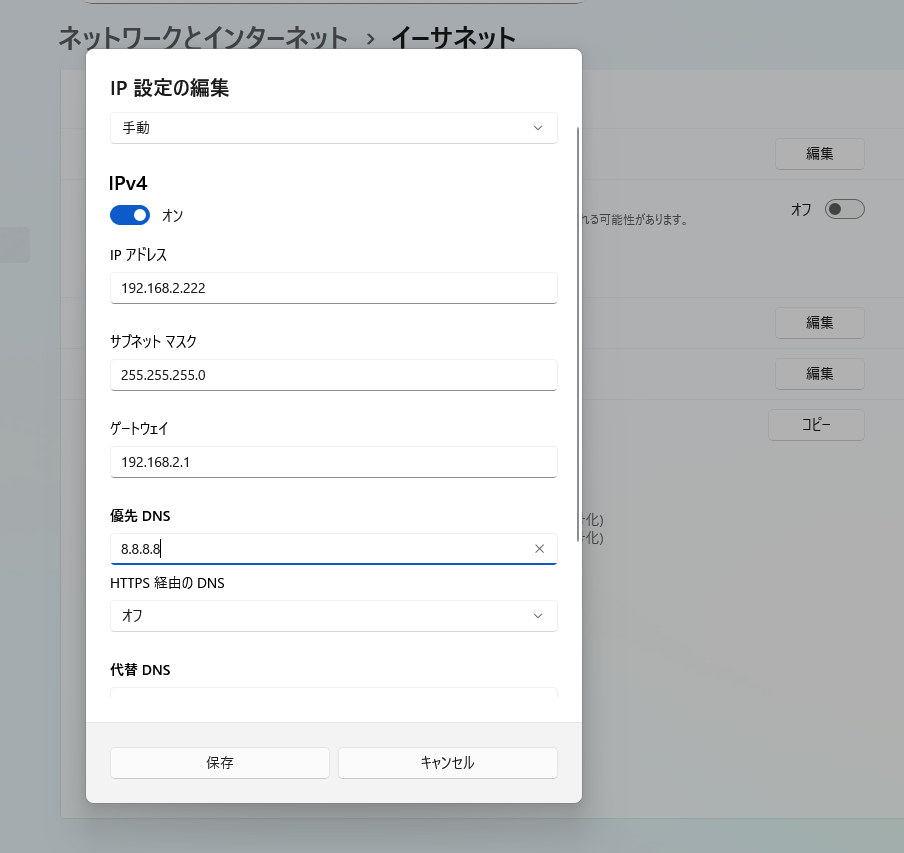904x853 pixels.
Task: Click the 保存 button
Action: point(219,762)
